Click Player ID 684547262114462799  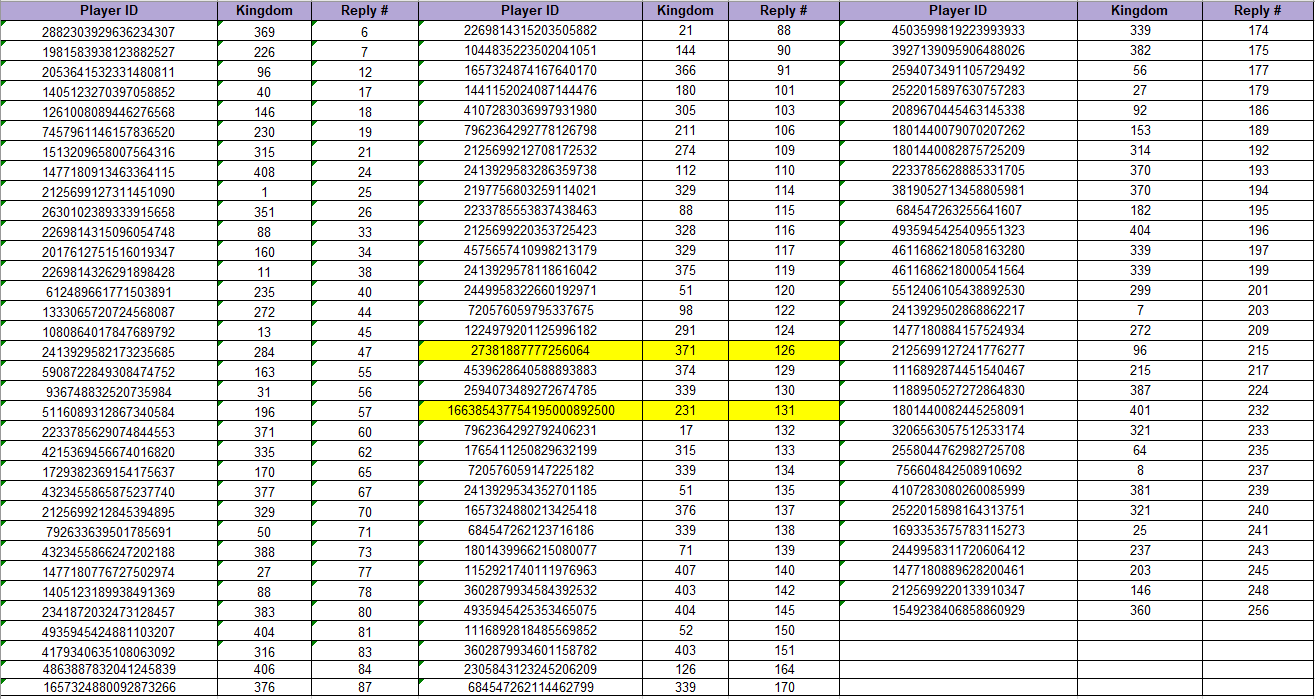(x=530, y=688)
